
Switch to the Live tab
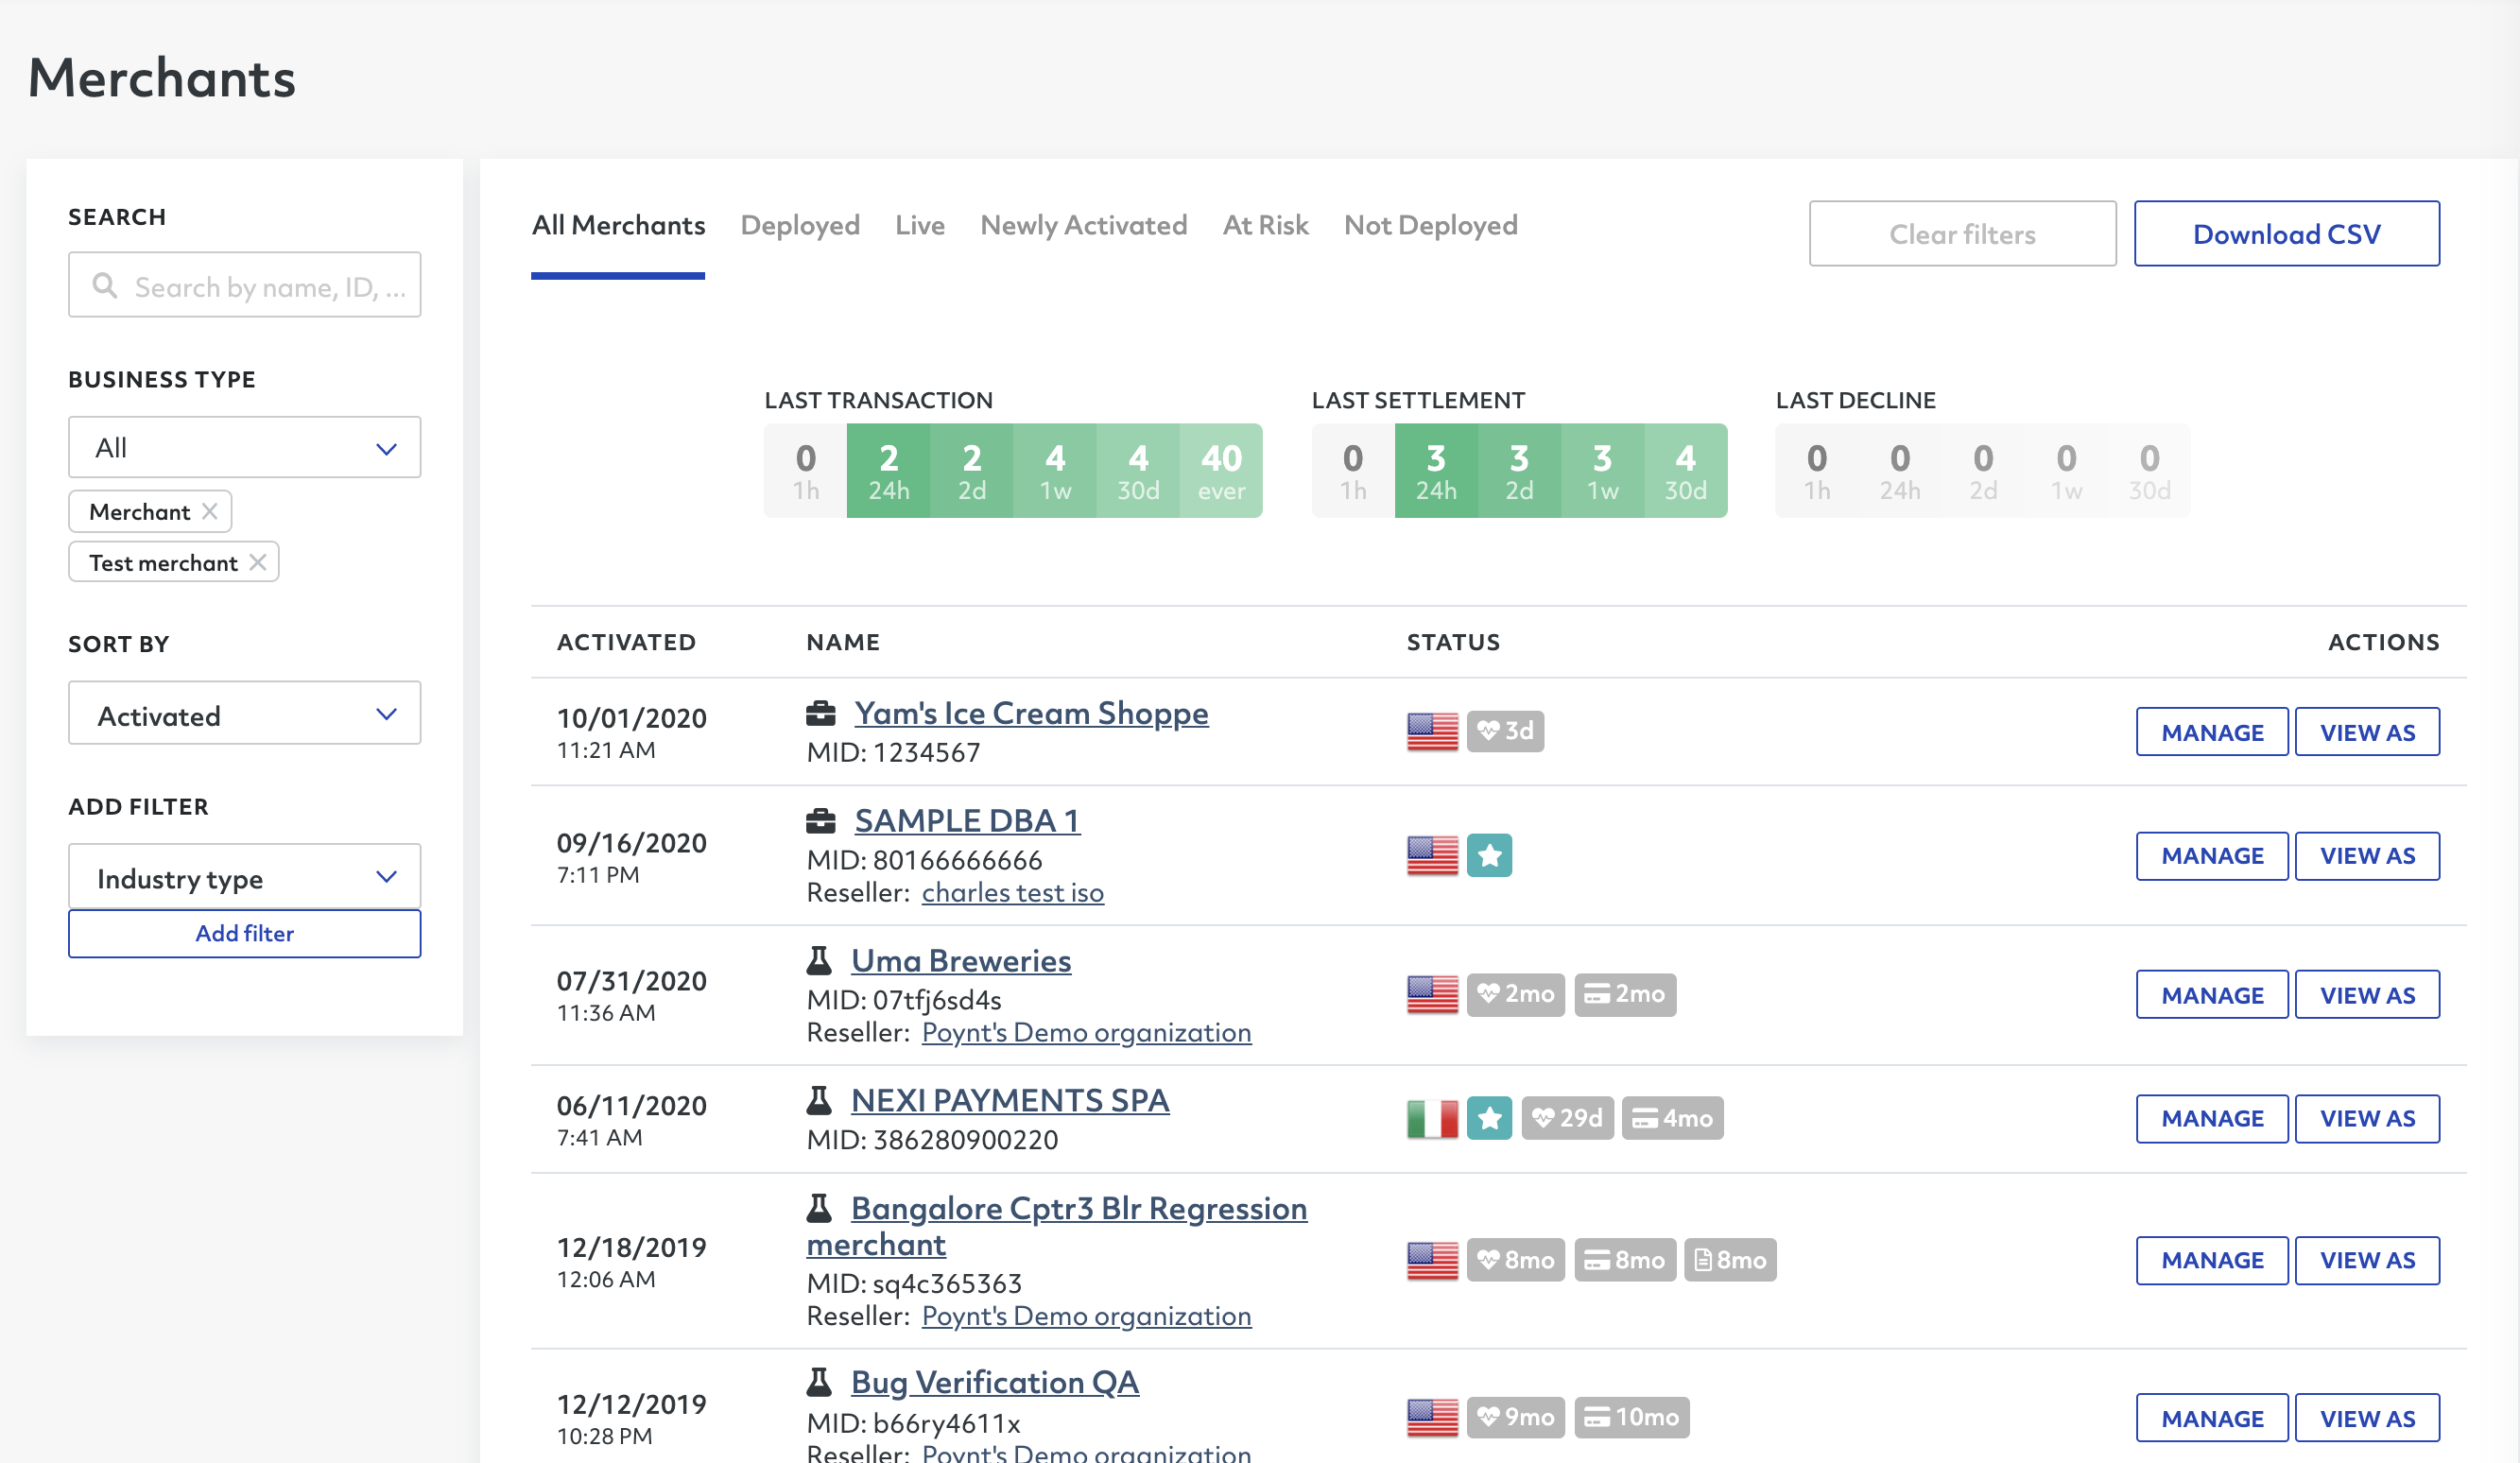[920, 225]
